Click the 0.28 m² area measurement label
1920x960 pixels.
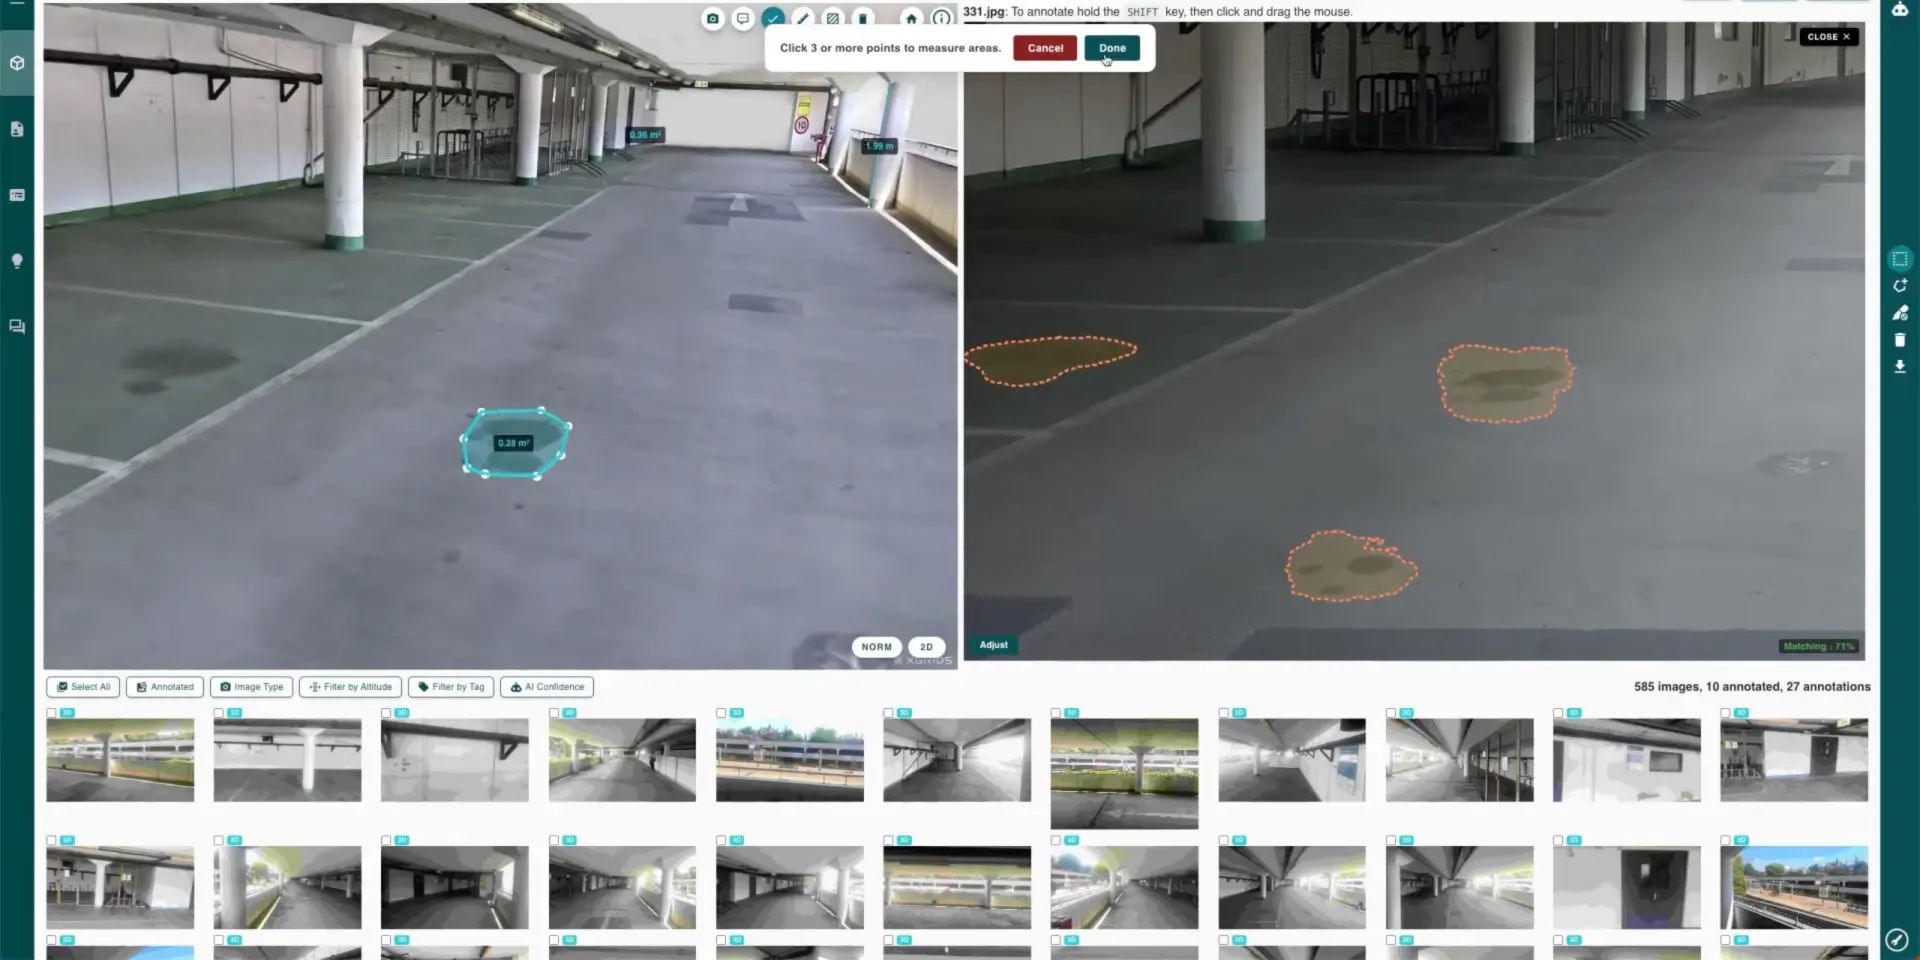[514, 443]
